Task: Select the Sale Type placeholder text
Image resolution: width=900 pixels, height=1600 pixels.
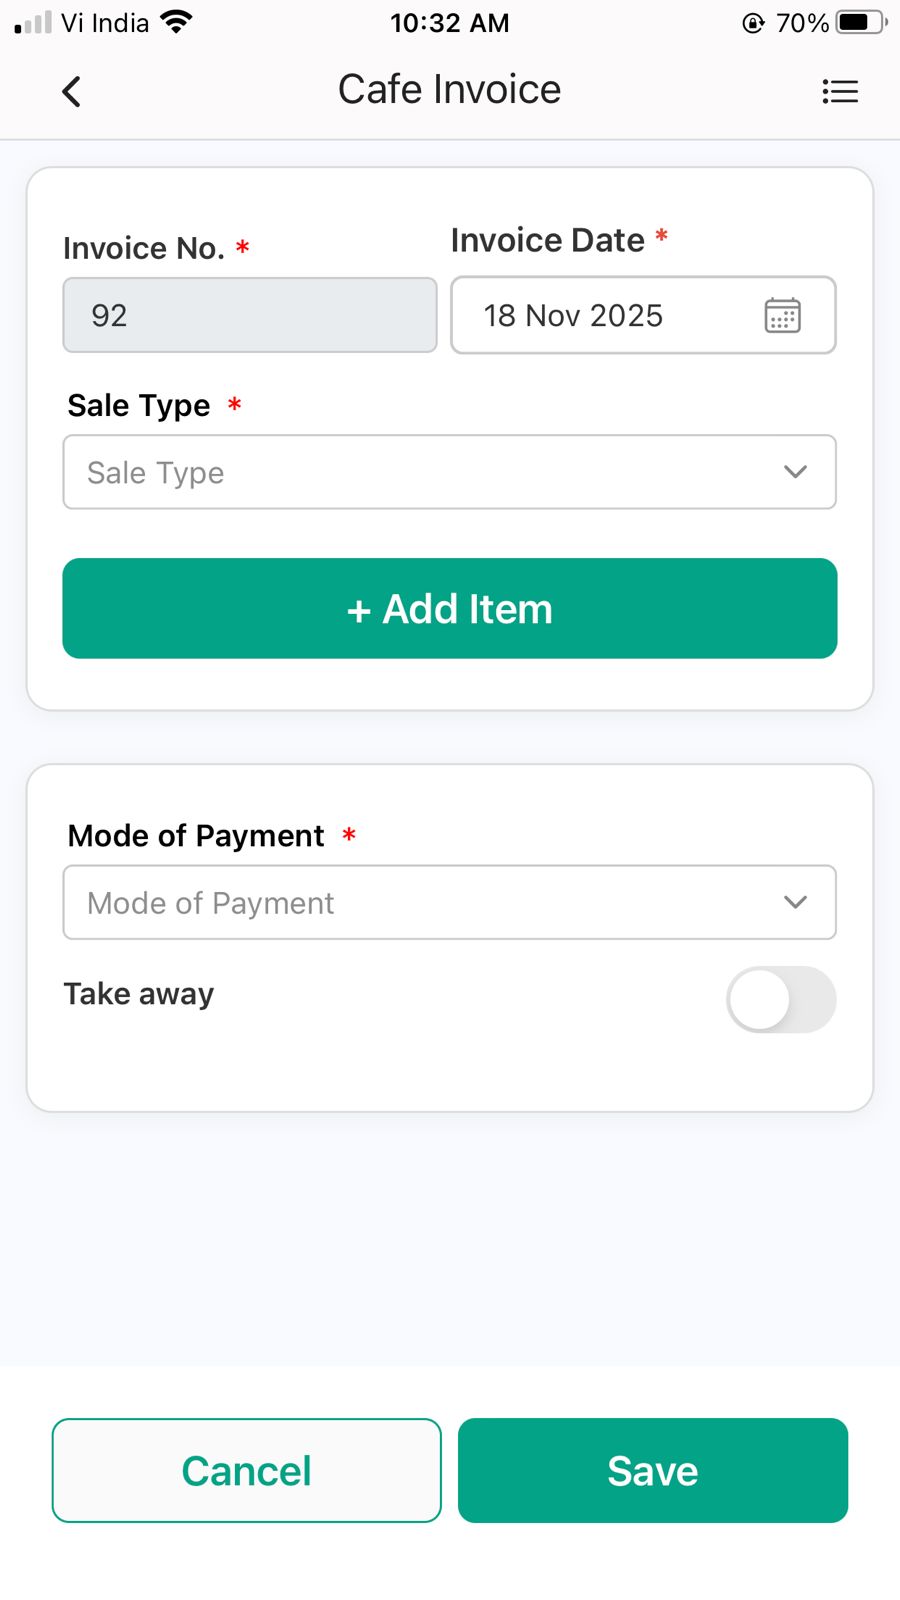Action: click(x=156, y=473)
